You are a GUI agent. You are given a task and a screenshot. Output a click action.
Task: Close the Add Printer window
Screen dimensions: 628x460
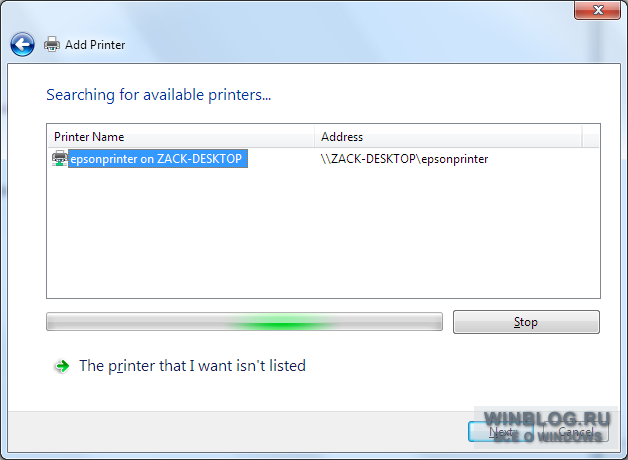point(597,10)
